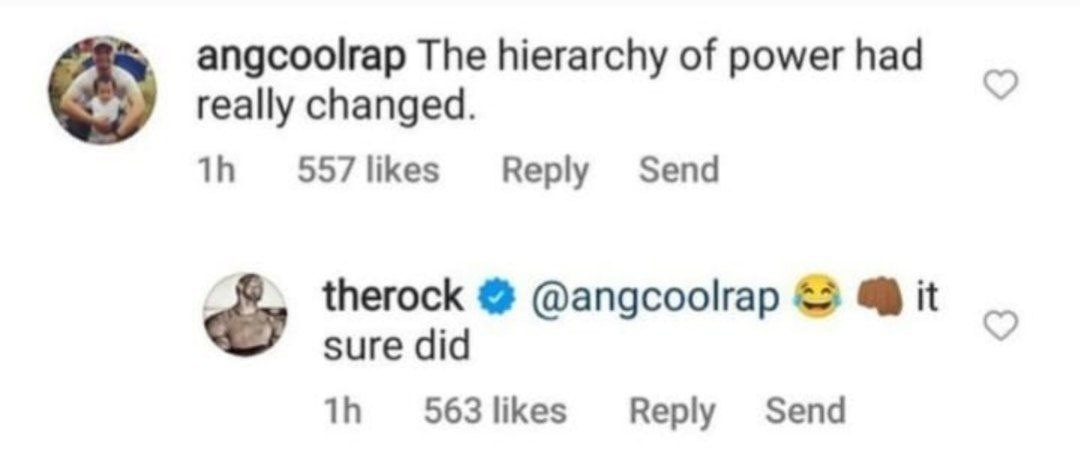
Task: Click the 'sure did' reply text
Action: coord(397,346)
